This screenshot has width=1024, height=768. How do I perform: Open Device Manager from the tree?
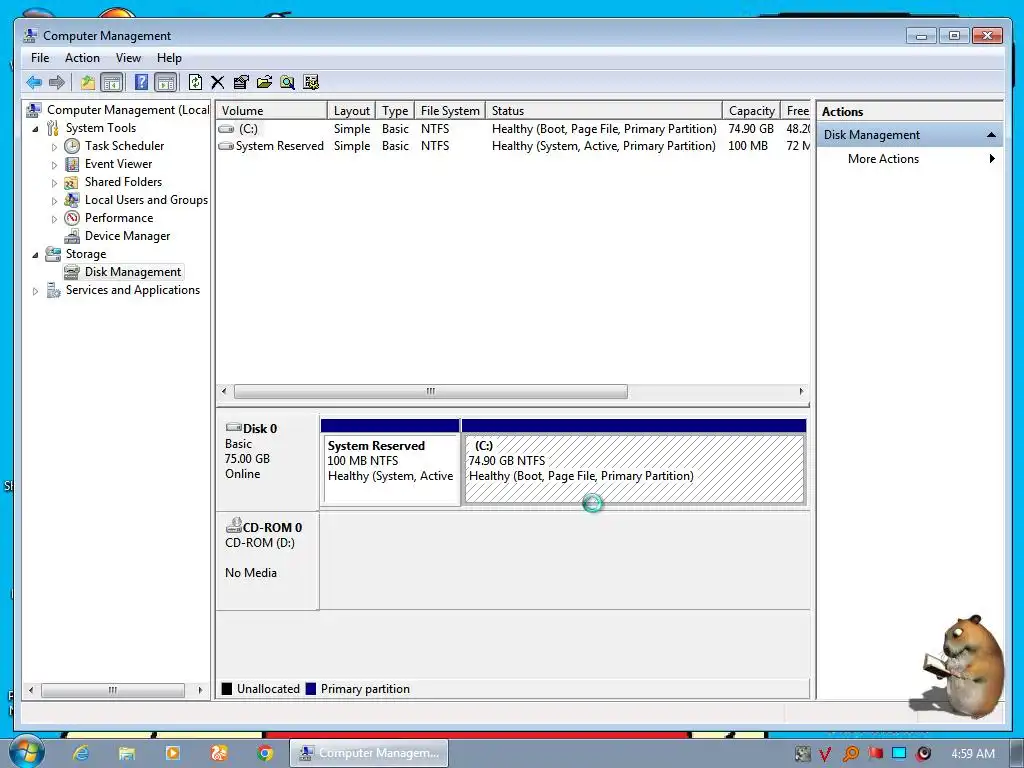pyautogui.click(x=127, y=236)
